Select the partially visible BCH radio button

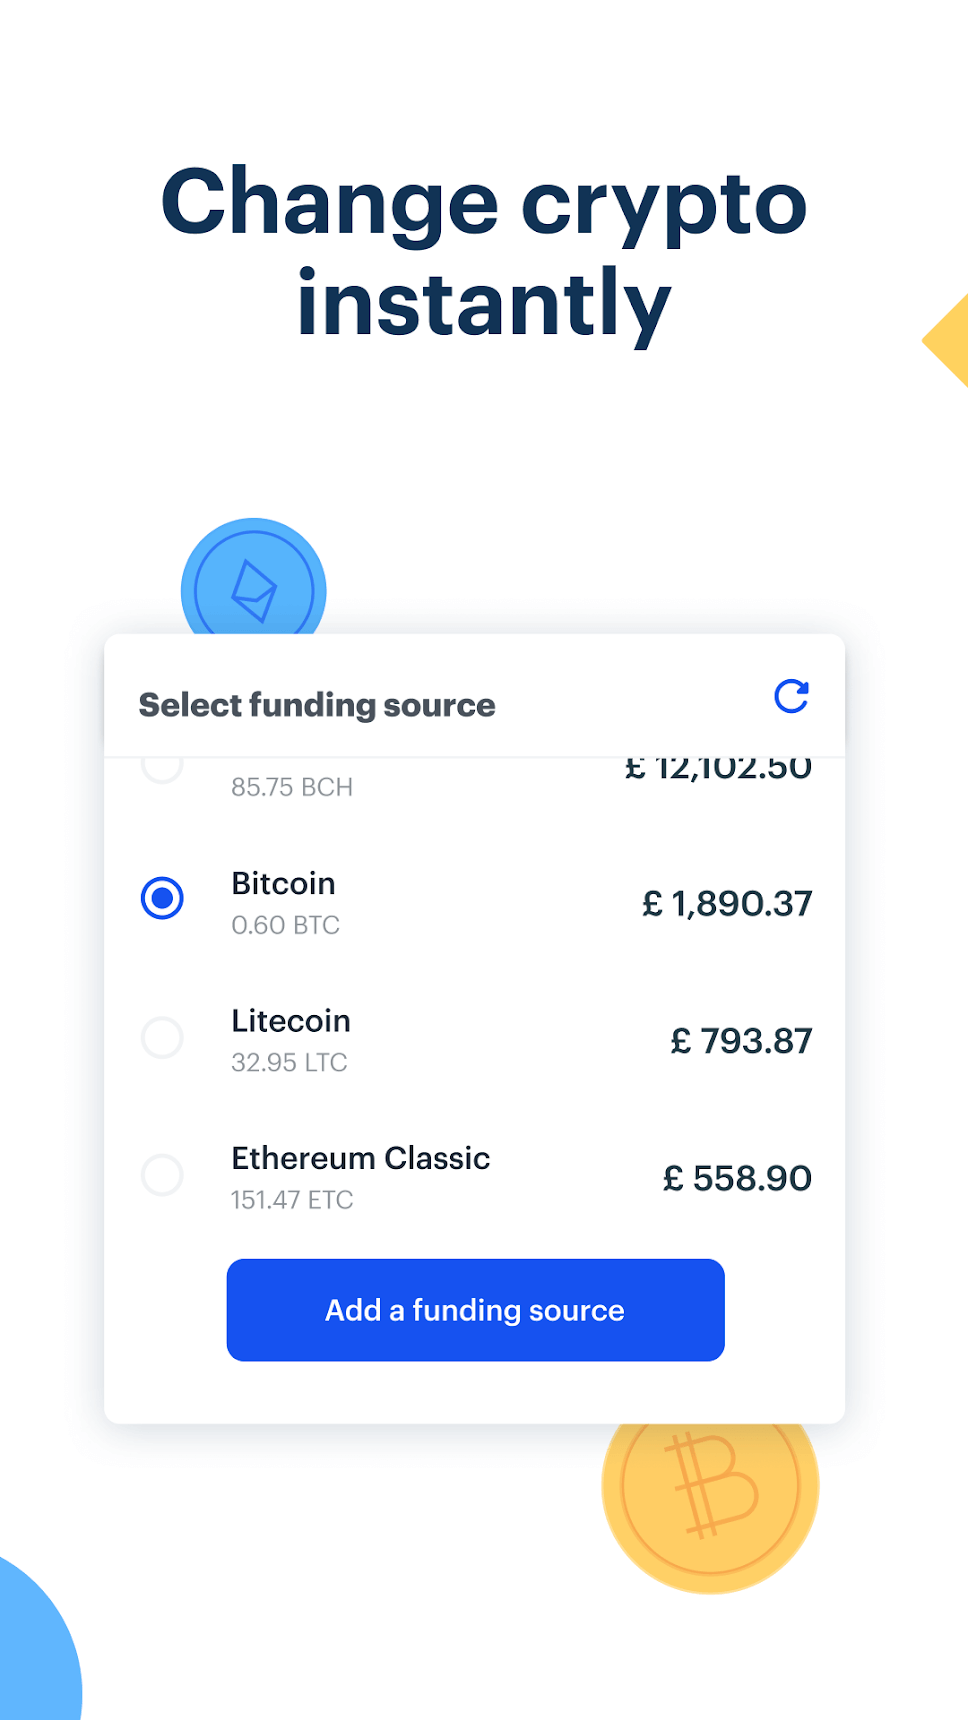point(162,768)
